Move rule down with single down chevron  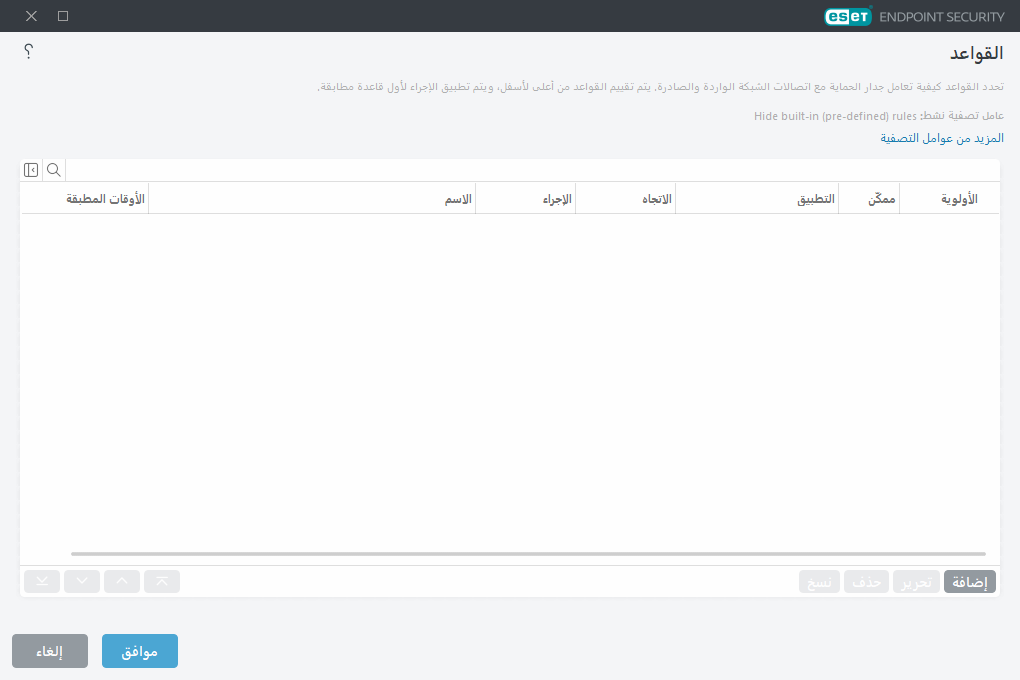point(82,581)
